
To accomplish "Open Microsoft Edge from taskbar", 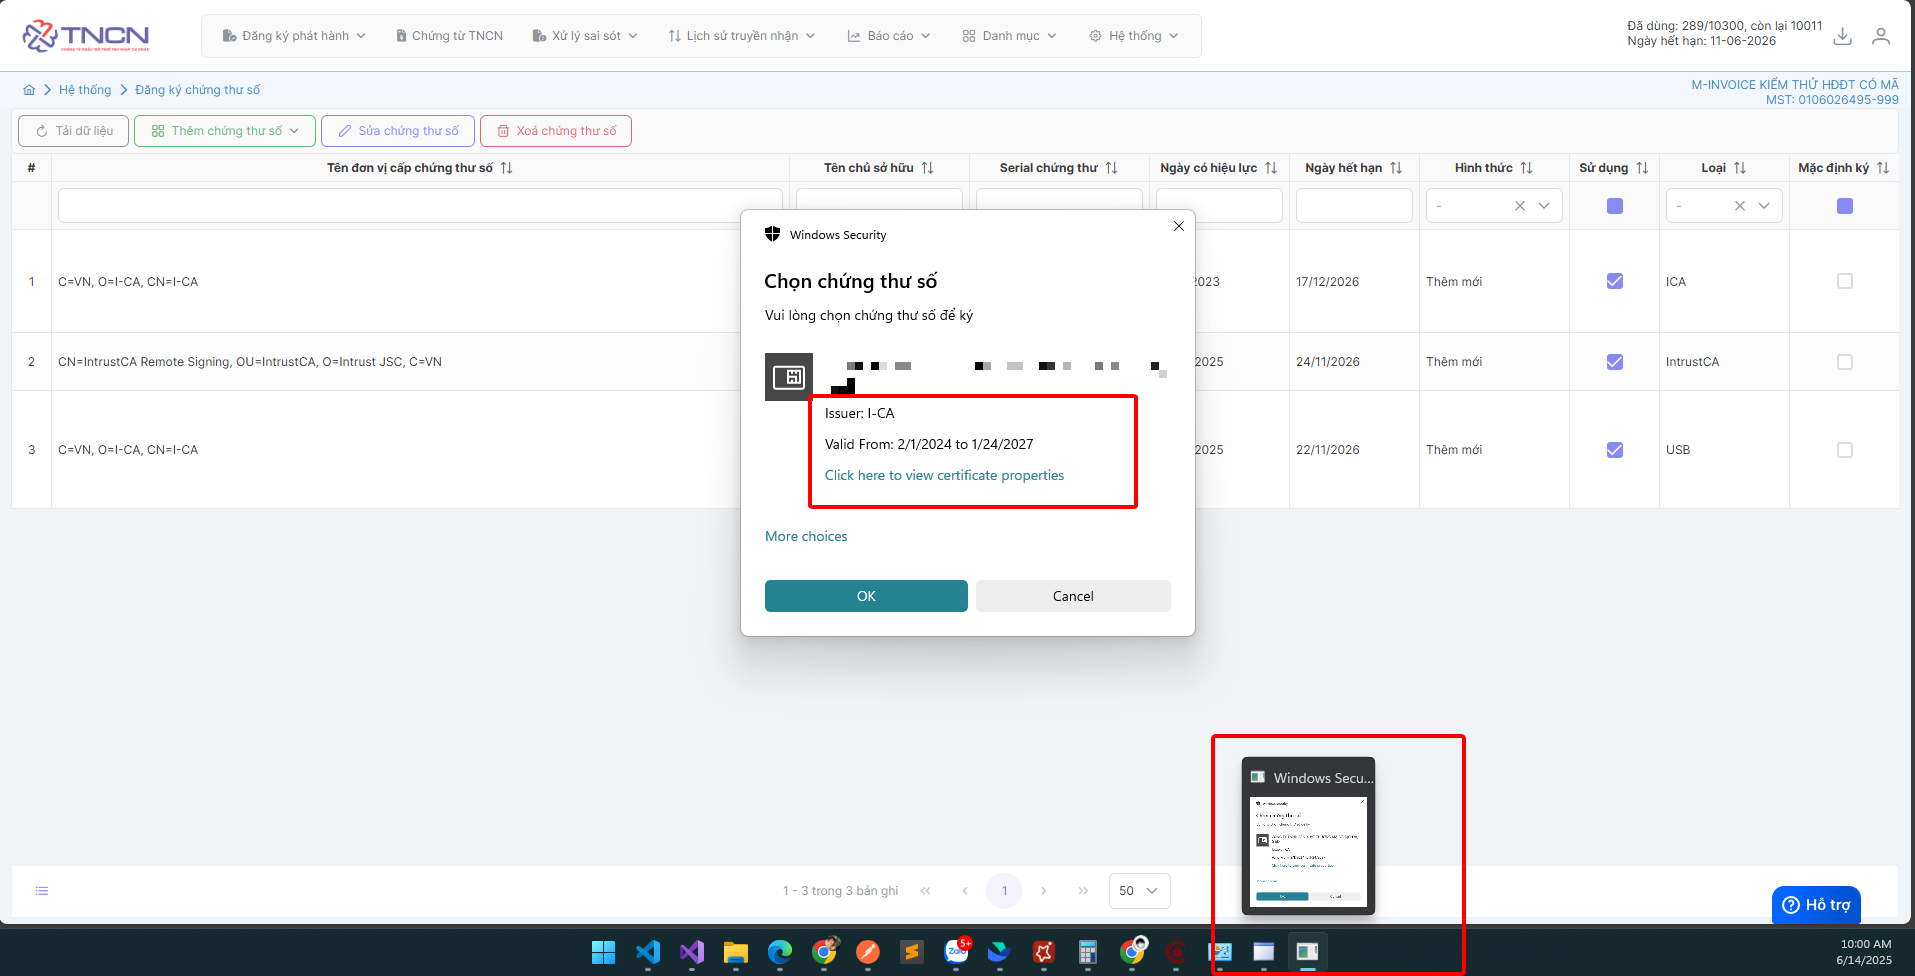I will pyautogui.click(x=780, y=952).
